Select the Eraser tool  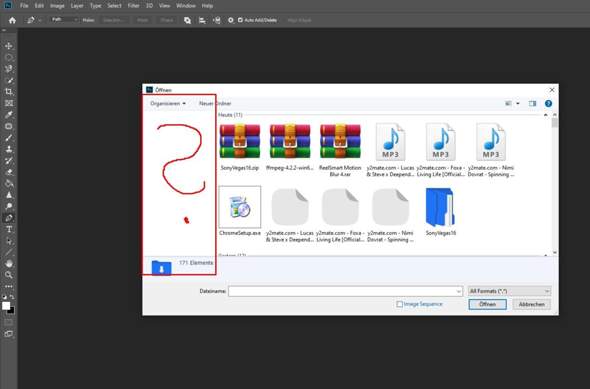tap(9, 172)
